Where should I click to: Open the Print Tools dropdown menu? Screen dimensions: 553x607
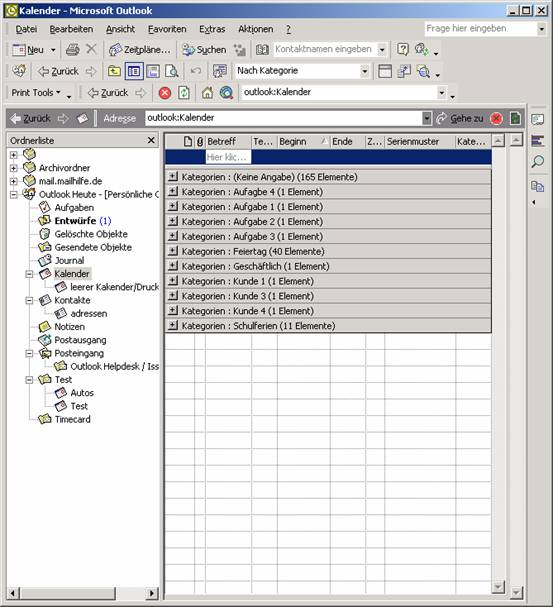tap(36, 93)
